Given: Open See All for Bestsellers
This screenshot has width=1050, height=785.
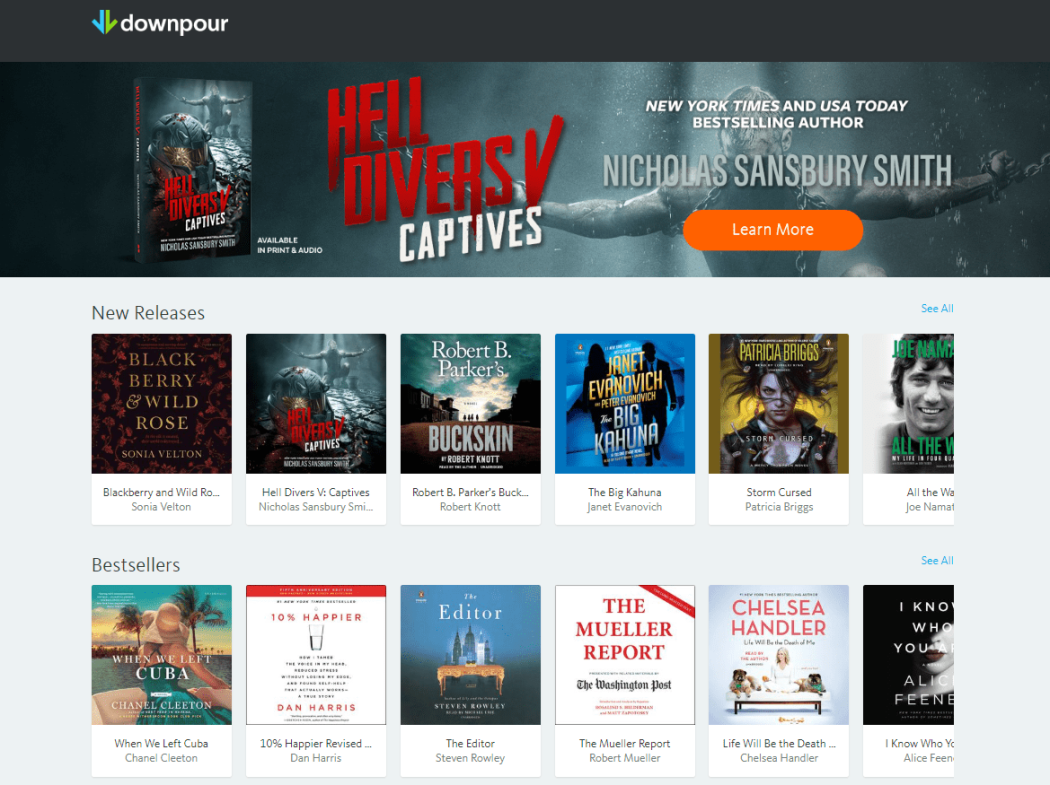Looking at the screenshot, I should (x=937, y=560).
